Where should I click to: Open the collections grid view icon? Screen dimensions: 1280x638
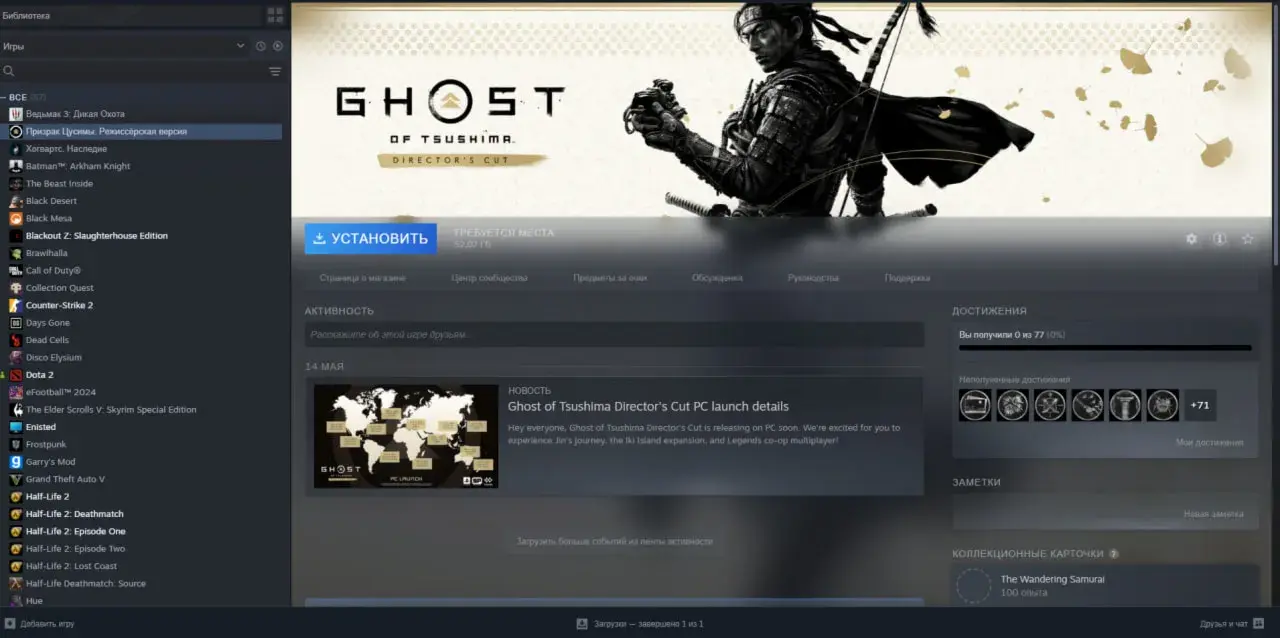click(275, 15)
